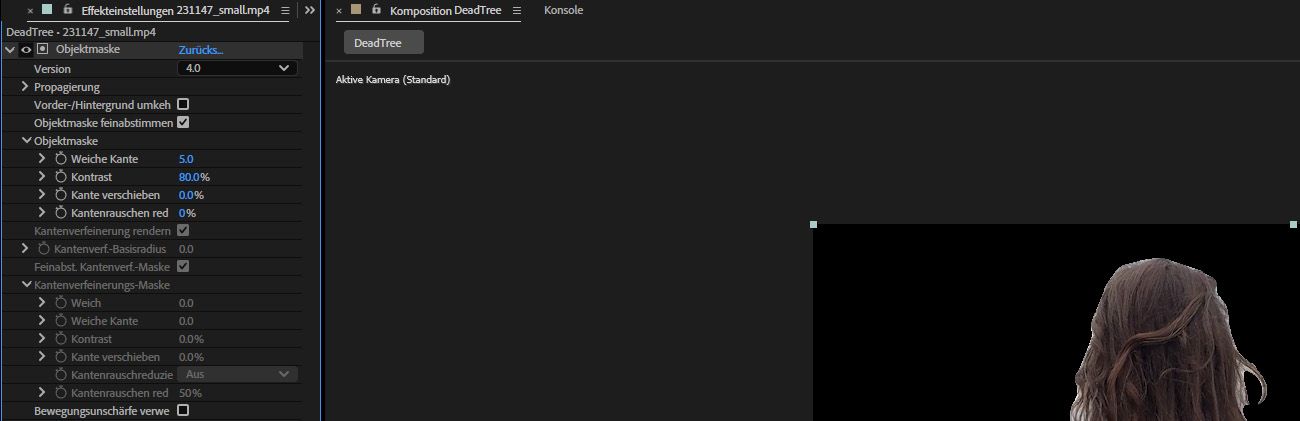Click stopwatch beside the Weich property
1300x421 pixels.
tap(60, 303)
